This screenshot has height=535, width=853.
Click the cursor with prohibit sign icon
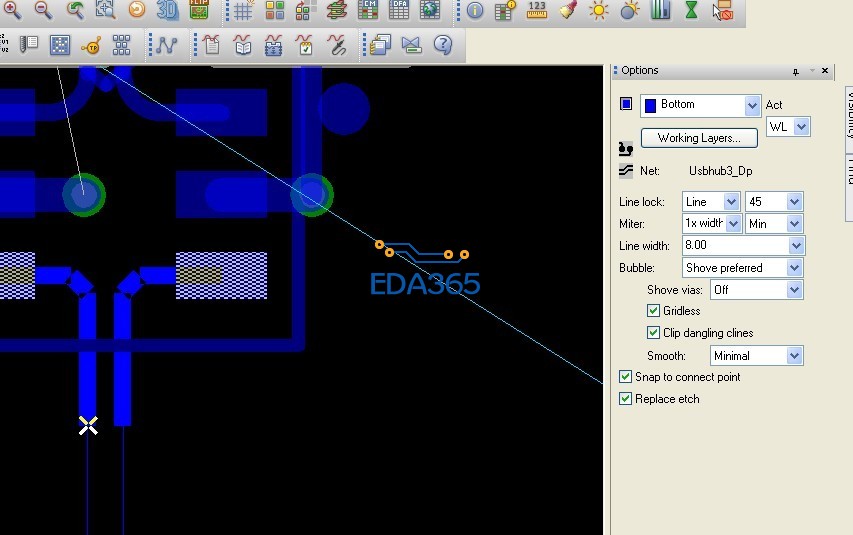(723, 10)
